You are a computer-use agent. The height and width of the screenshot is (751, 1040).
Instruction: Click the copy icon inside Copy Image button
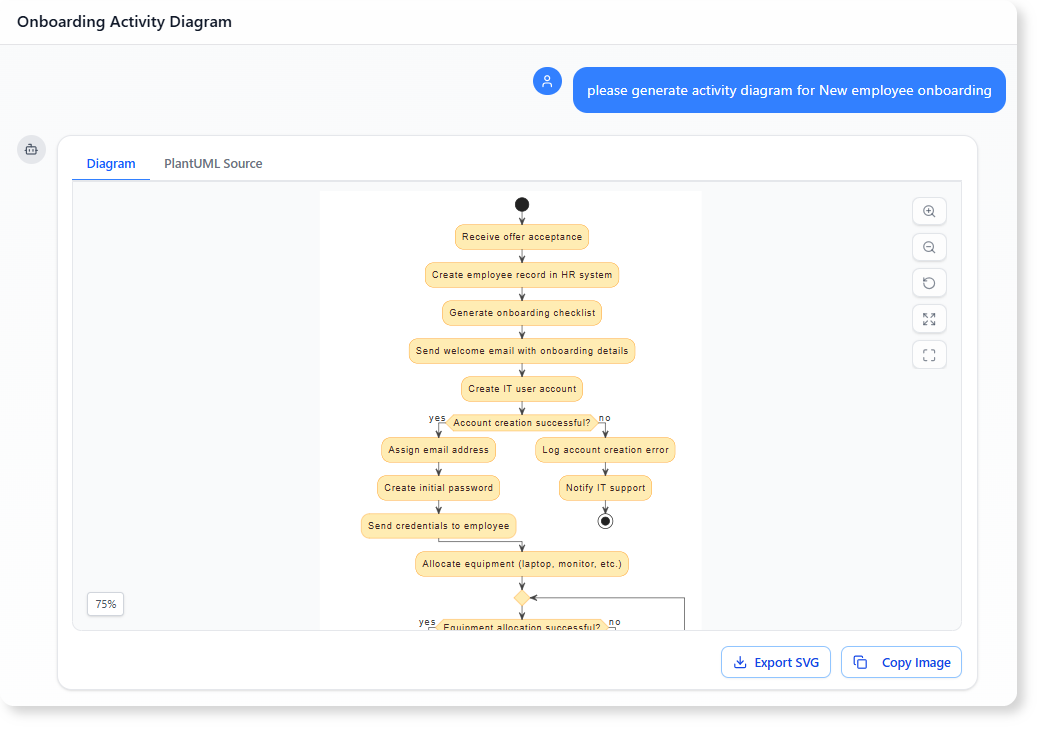click(861, 662)
